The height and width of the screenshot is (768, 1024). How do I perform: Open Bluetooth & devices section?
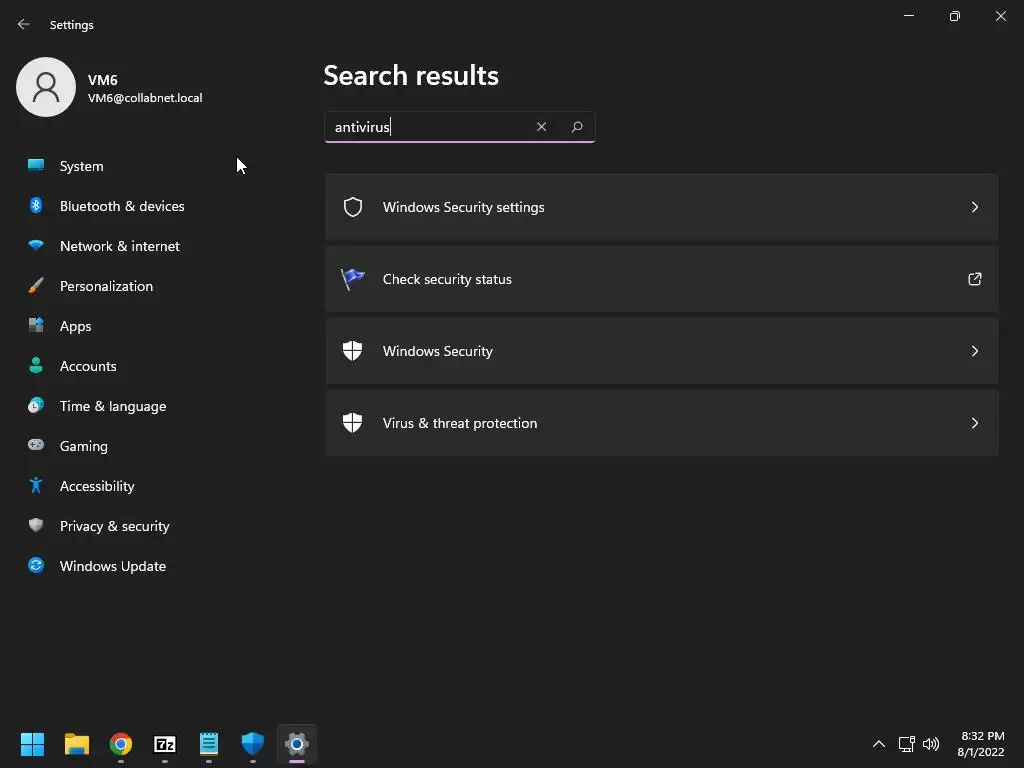click(122, 206)
